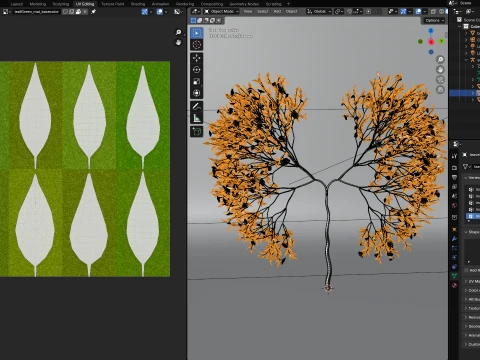Select the Select Box tool in 3D viewport
Viewport: 480px width, 360px height.
tap(197, 33)
